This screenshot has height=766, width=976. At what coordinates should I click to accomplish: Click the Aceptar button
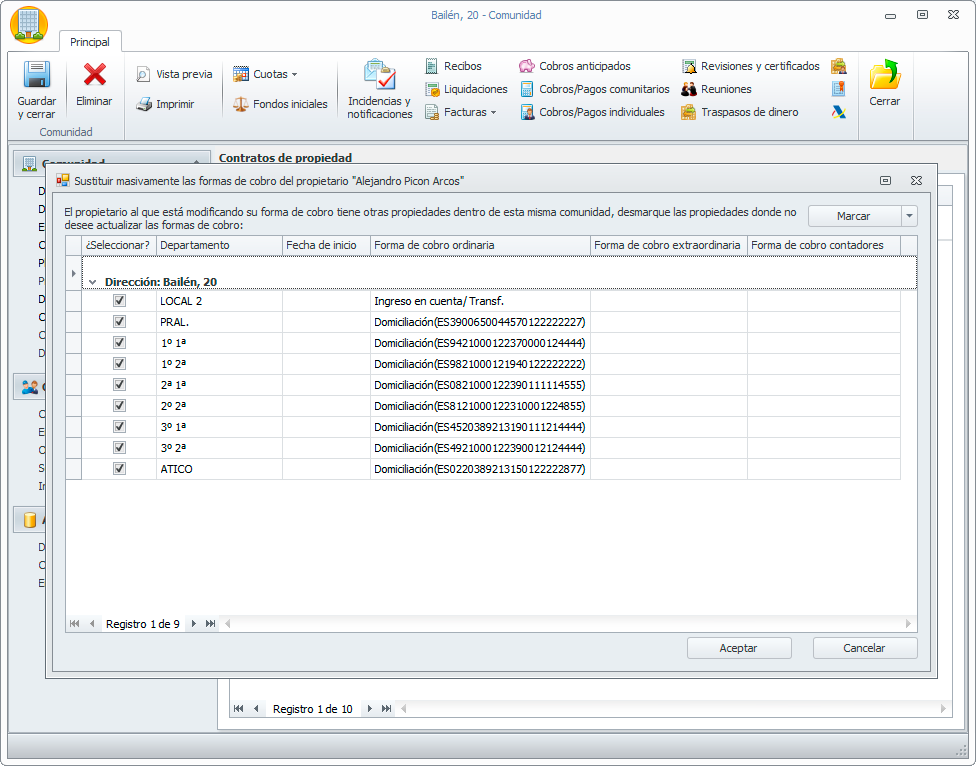tap(739, 648)
